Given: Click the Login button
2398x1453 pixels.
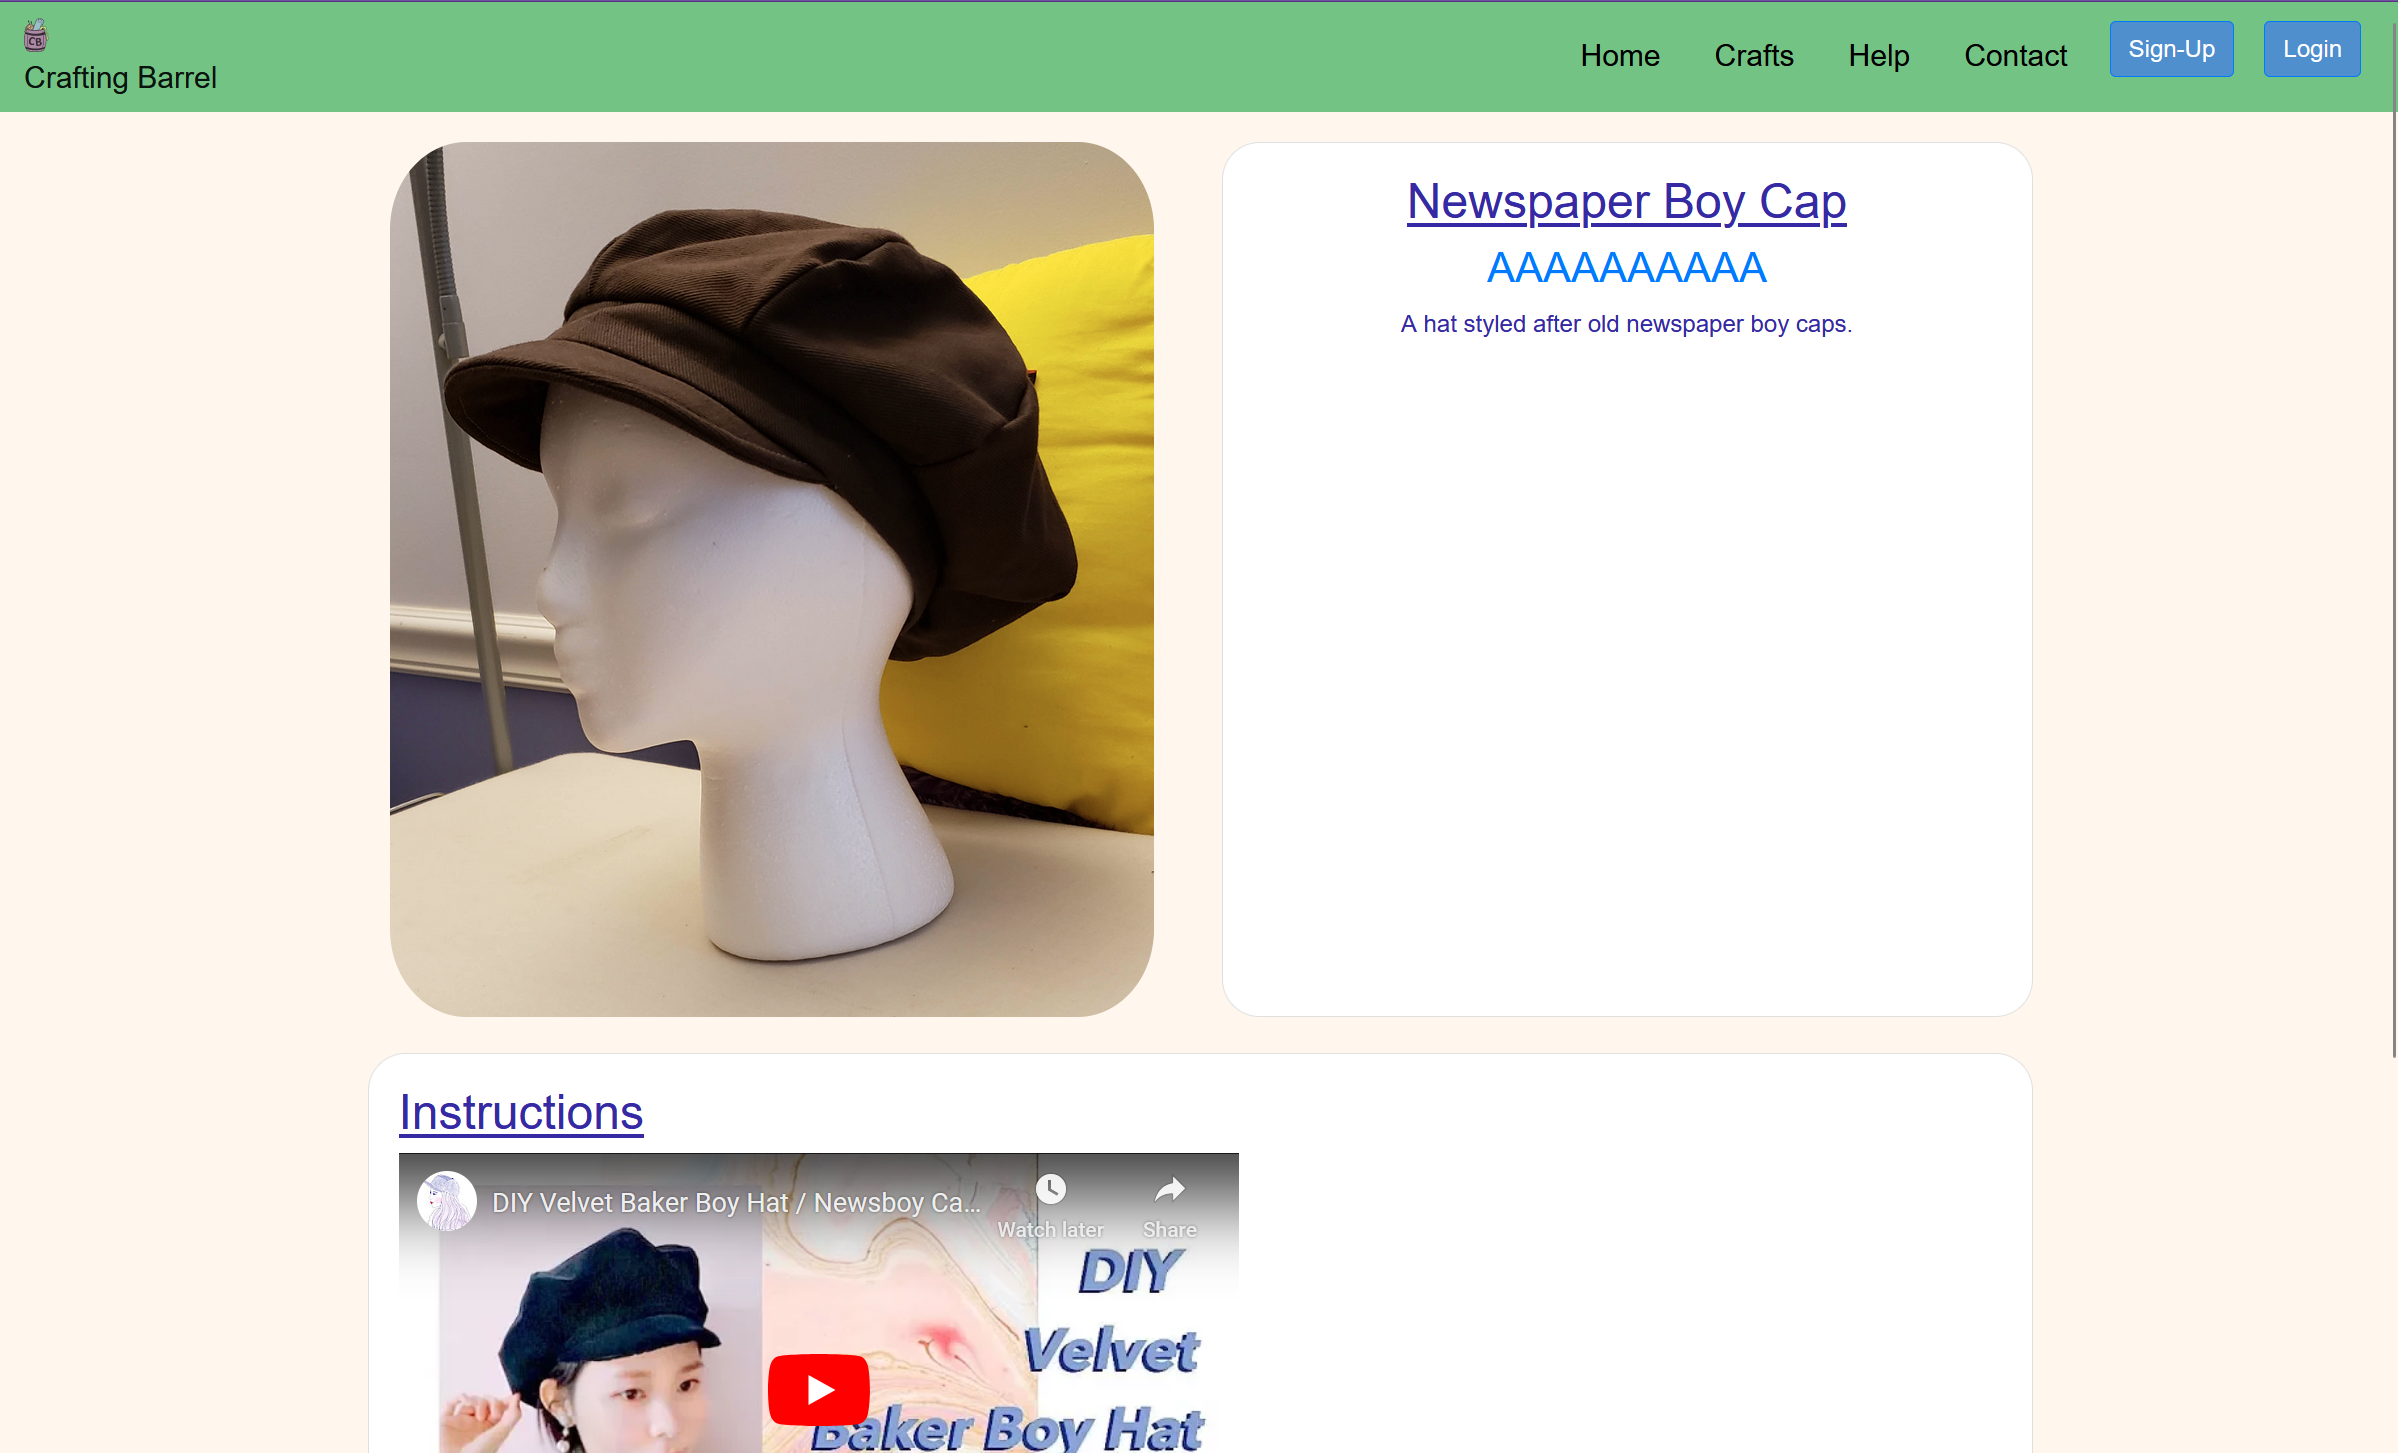Looking at the screenshot, I should pyautogui.click(x=2311, y=49).
